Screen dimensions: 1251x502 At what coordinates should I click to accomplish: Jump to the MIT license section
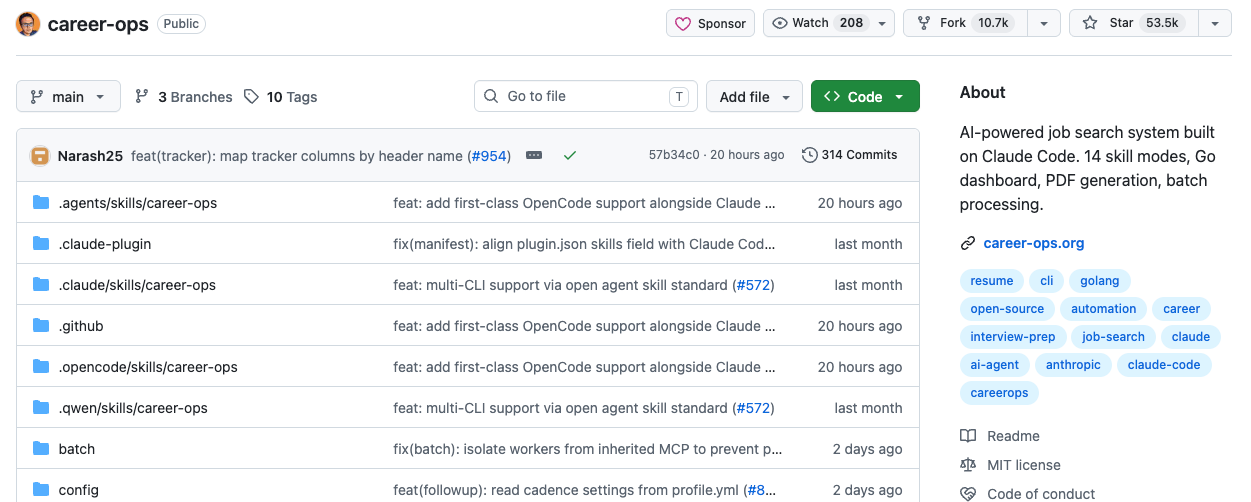(x=1024, y=465)
